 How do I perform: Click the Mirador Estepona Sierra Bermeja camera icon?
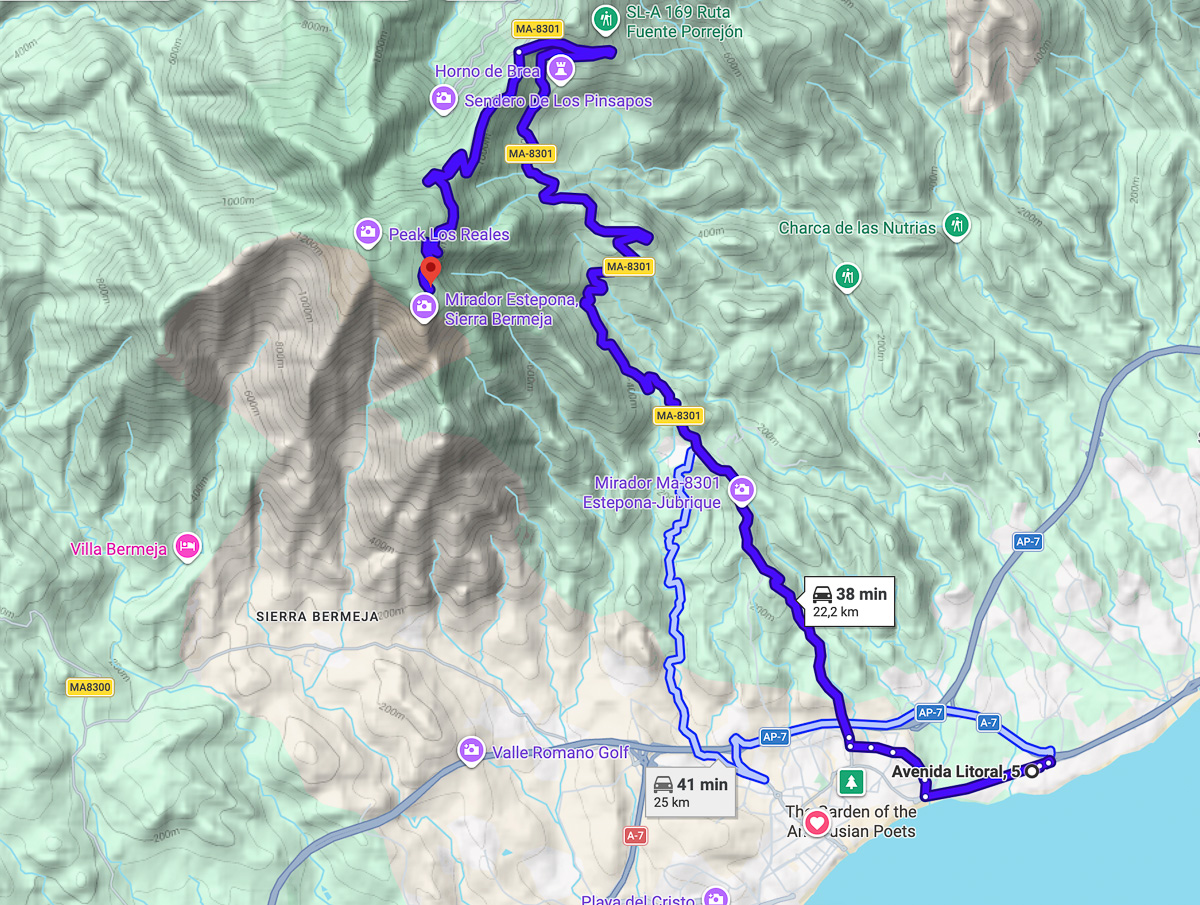[x=424, y=307]
